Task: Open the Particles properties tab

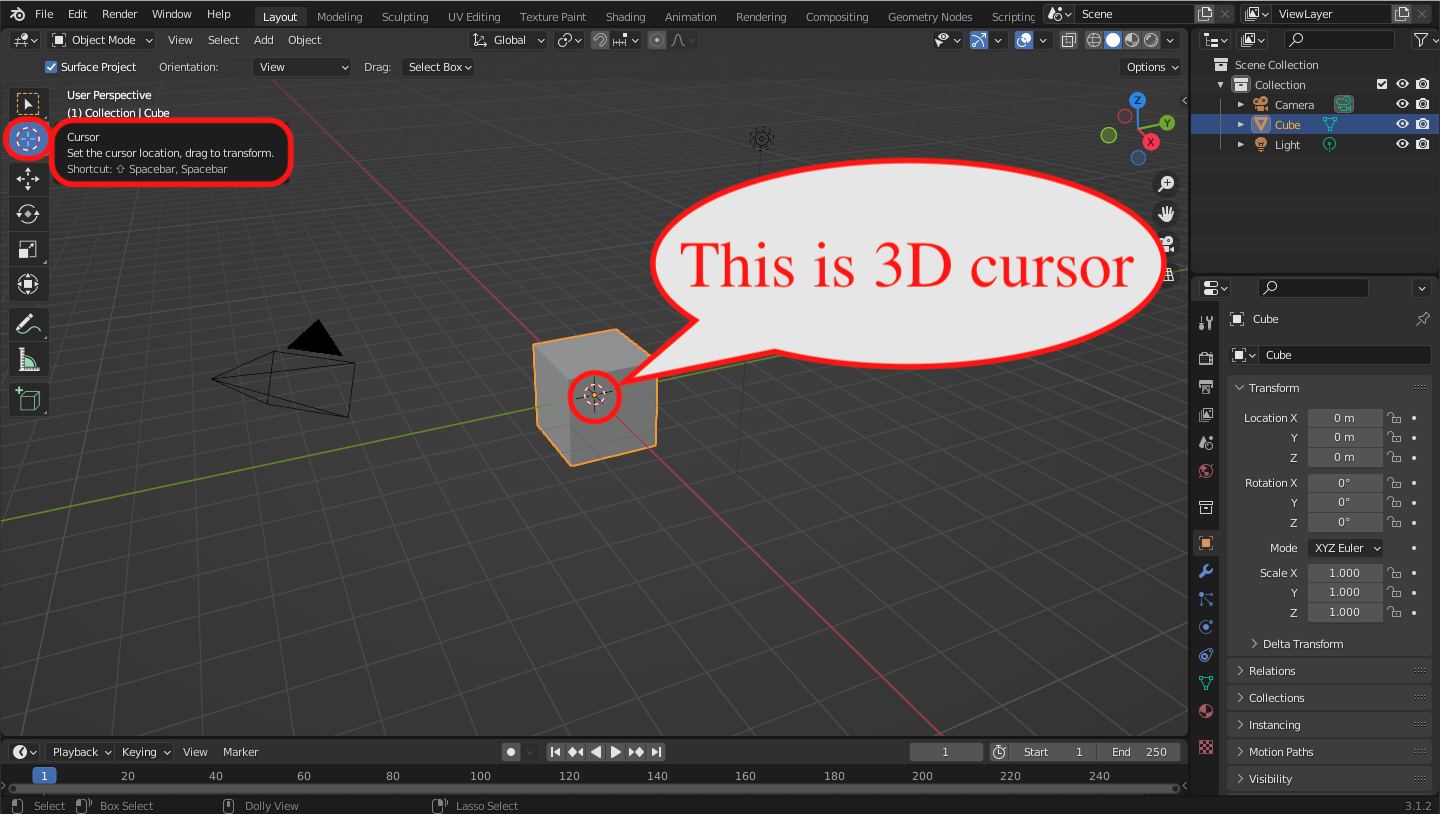Action: pyautogui.click(x=1206, y=599)
